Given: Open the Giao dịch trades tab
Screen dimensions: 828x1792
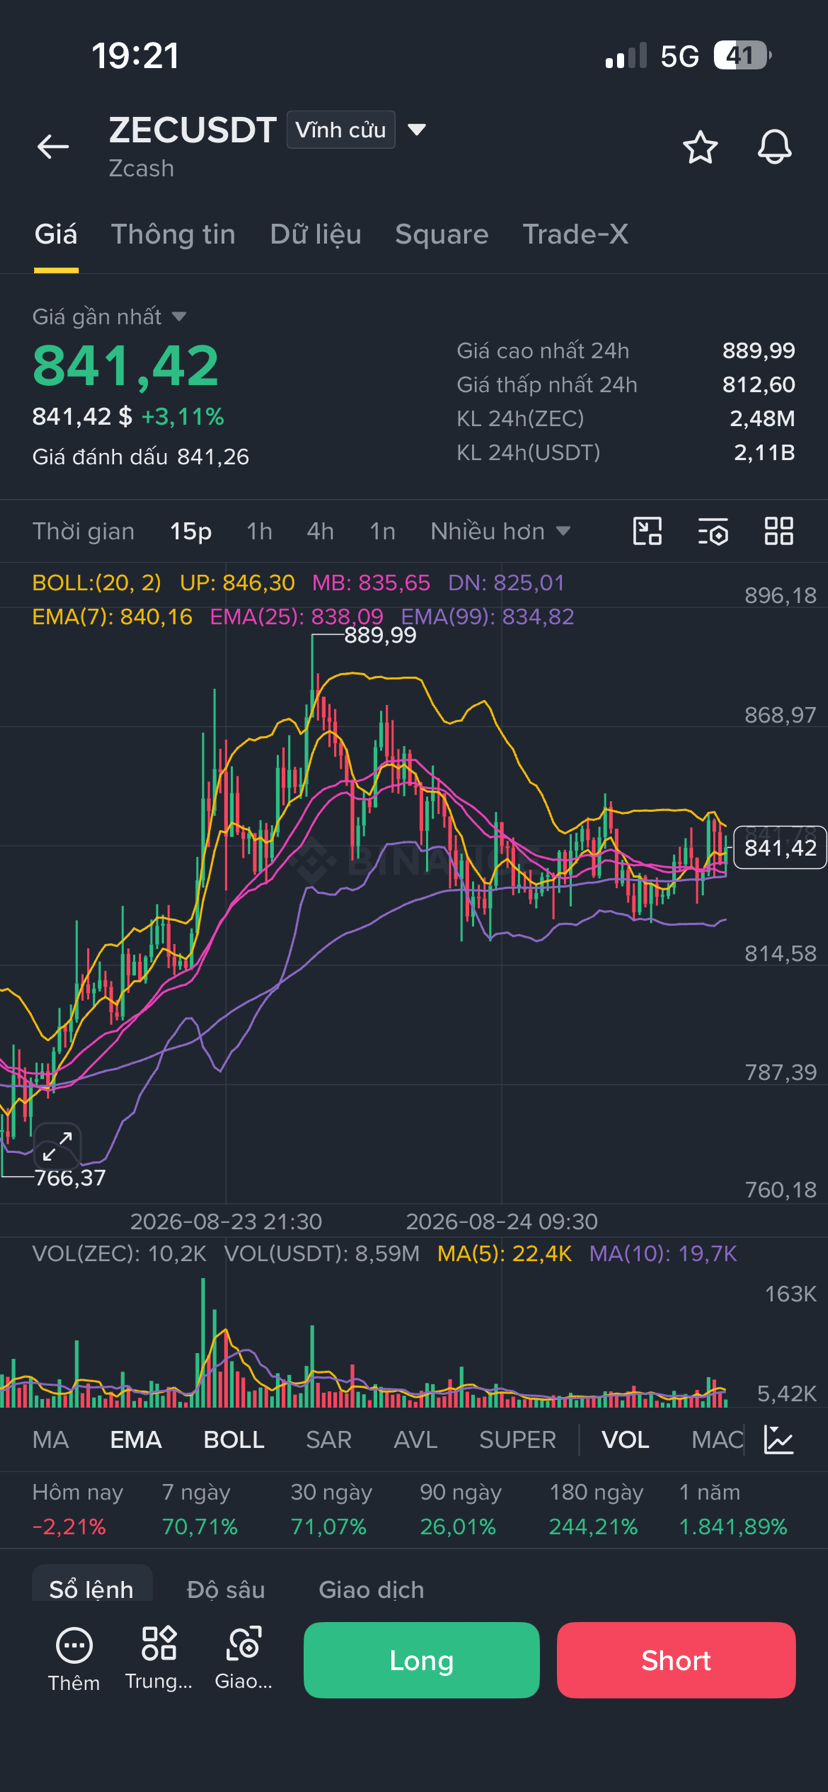Looking at the screenshot, I should tap(371, 1589).
